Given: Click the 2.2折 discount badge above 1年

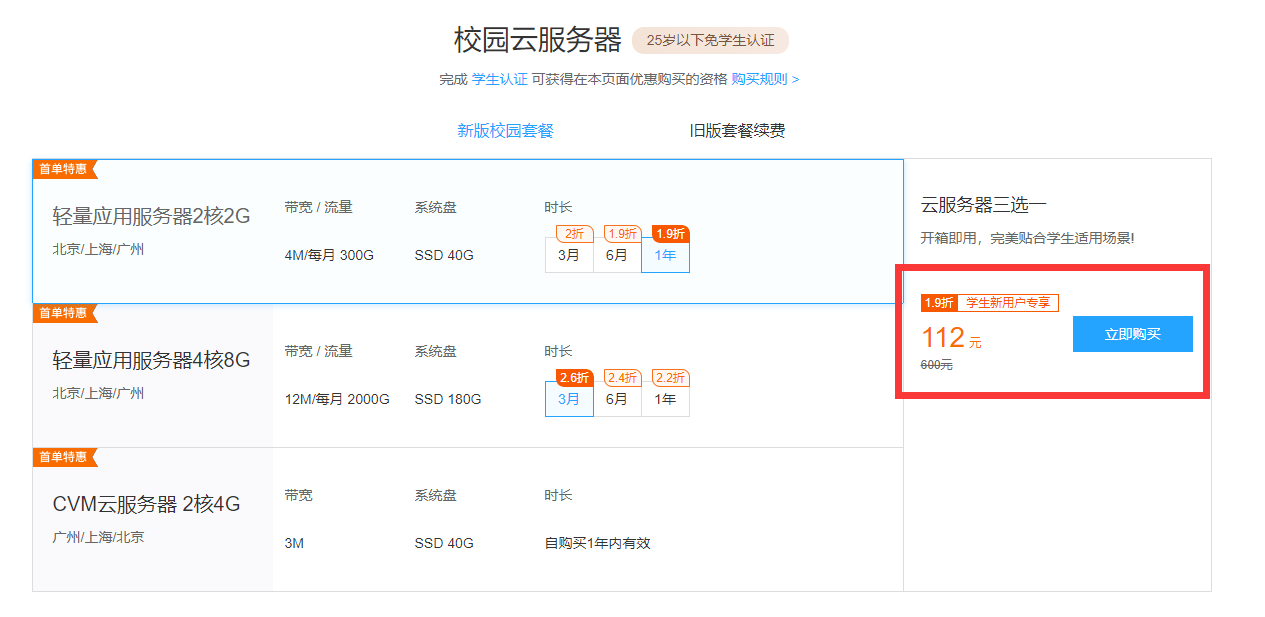Looking at the screenshot, I should click(671, 378).
